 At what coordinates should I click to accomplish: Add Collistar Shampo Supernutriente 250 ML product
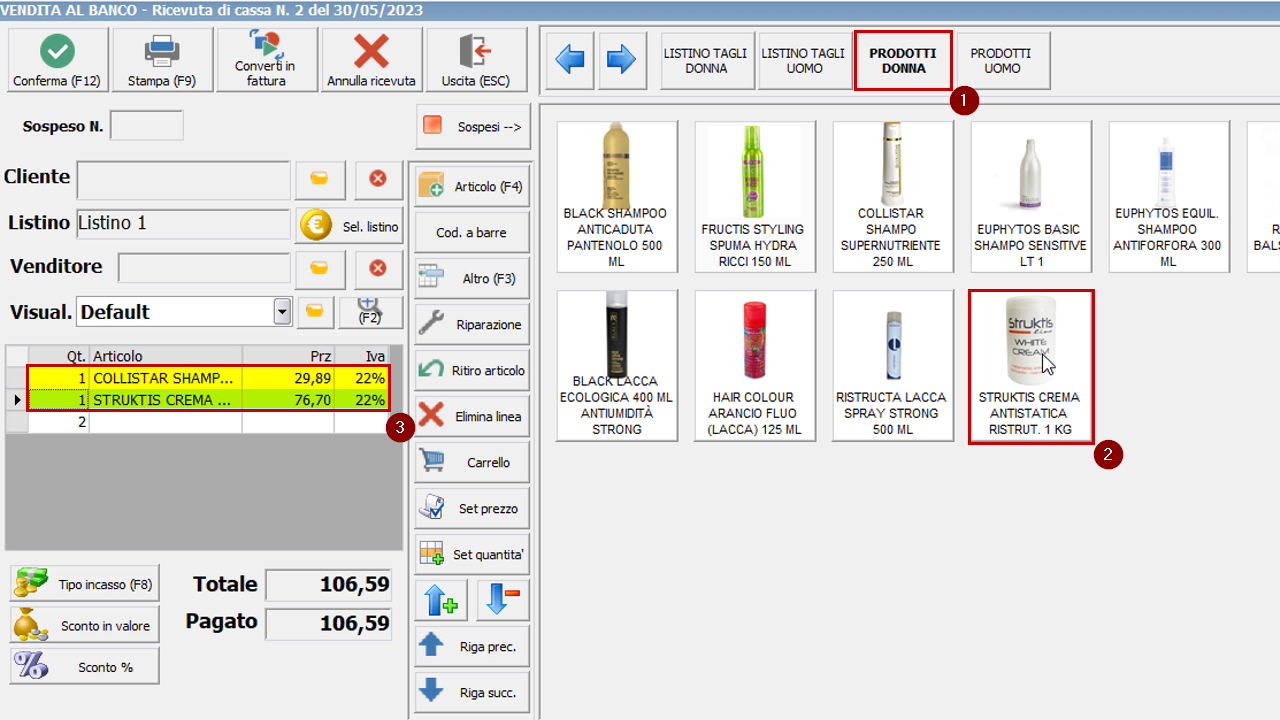(x=893, y=197)
